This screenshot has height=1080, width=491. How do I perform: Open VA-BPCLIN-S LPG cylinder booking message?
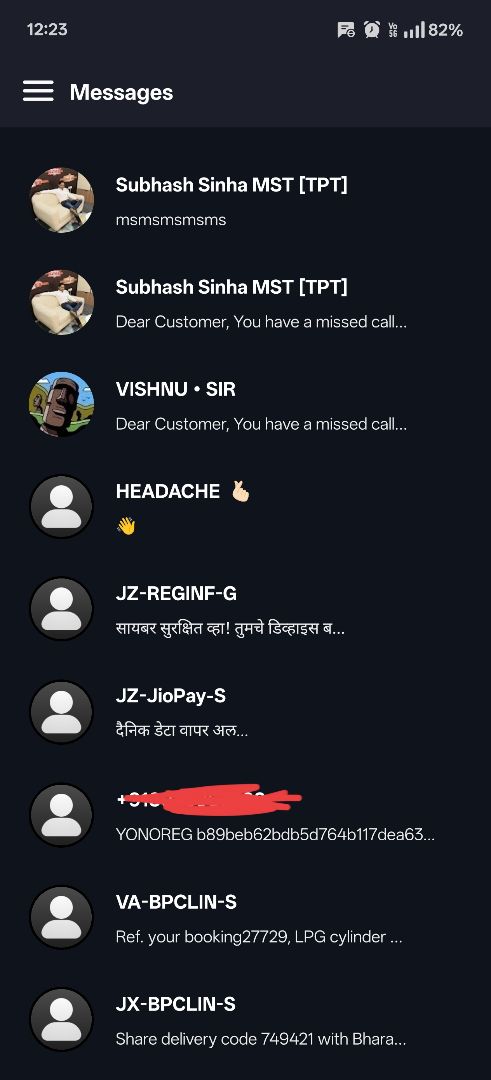point(245,918)
